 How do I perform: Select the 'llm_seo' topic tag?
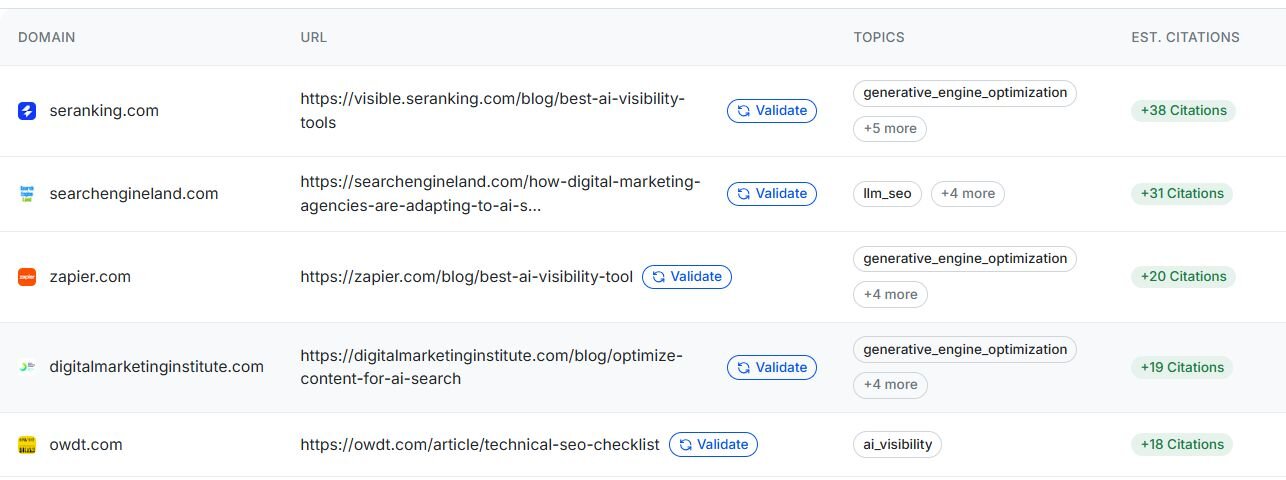coord(887,194)
